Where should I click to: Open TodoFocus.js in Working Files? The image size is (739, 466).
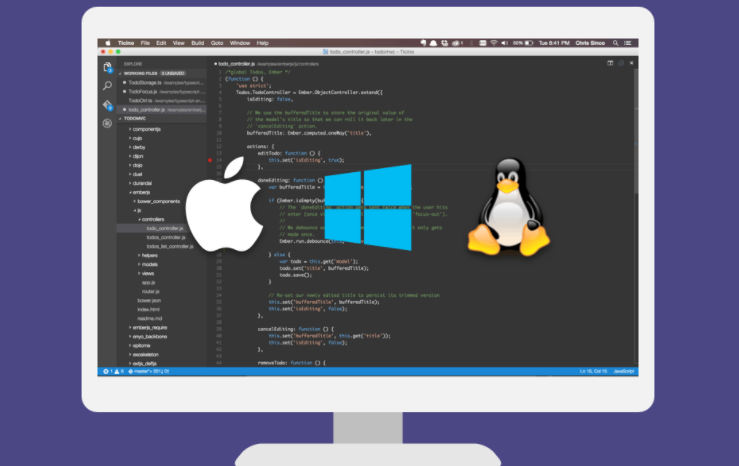[x=162, y=91]
